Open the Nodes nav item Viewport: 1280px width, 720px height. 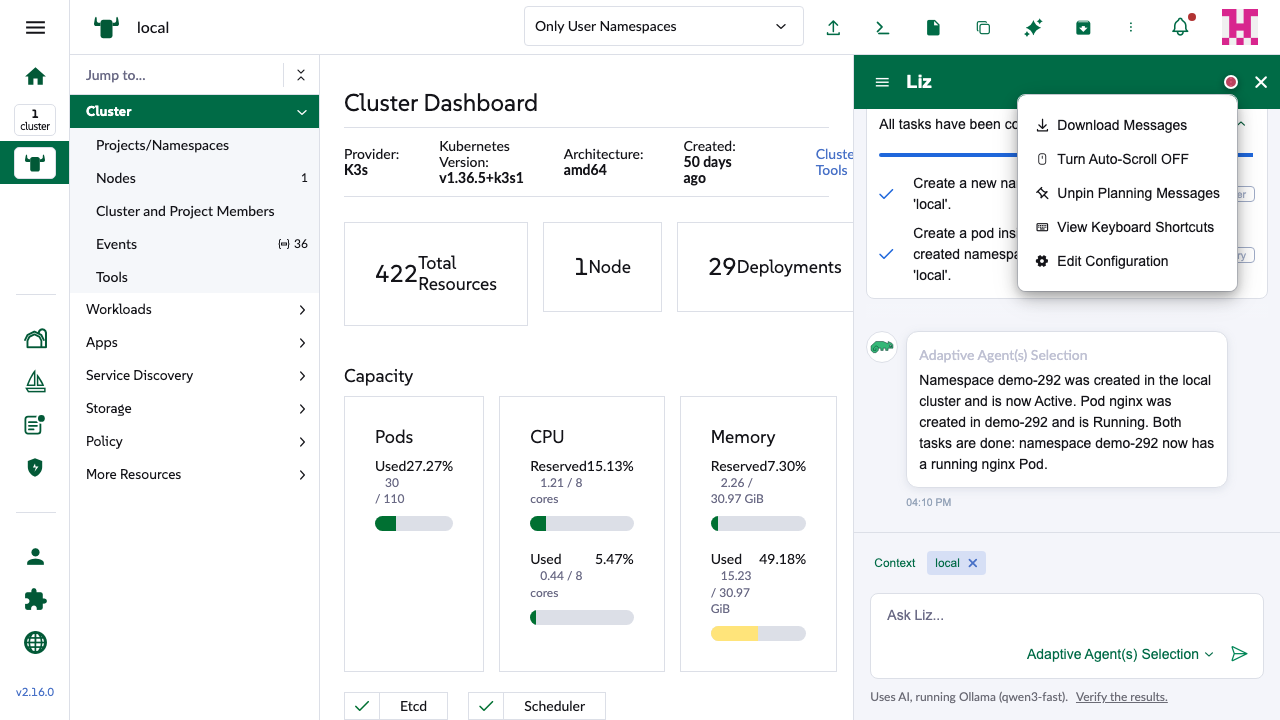point(194,178)
